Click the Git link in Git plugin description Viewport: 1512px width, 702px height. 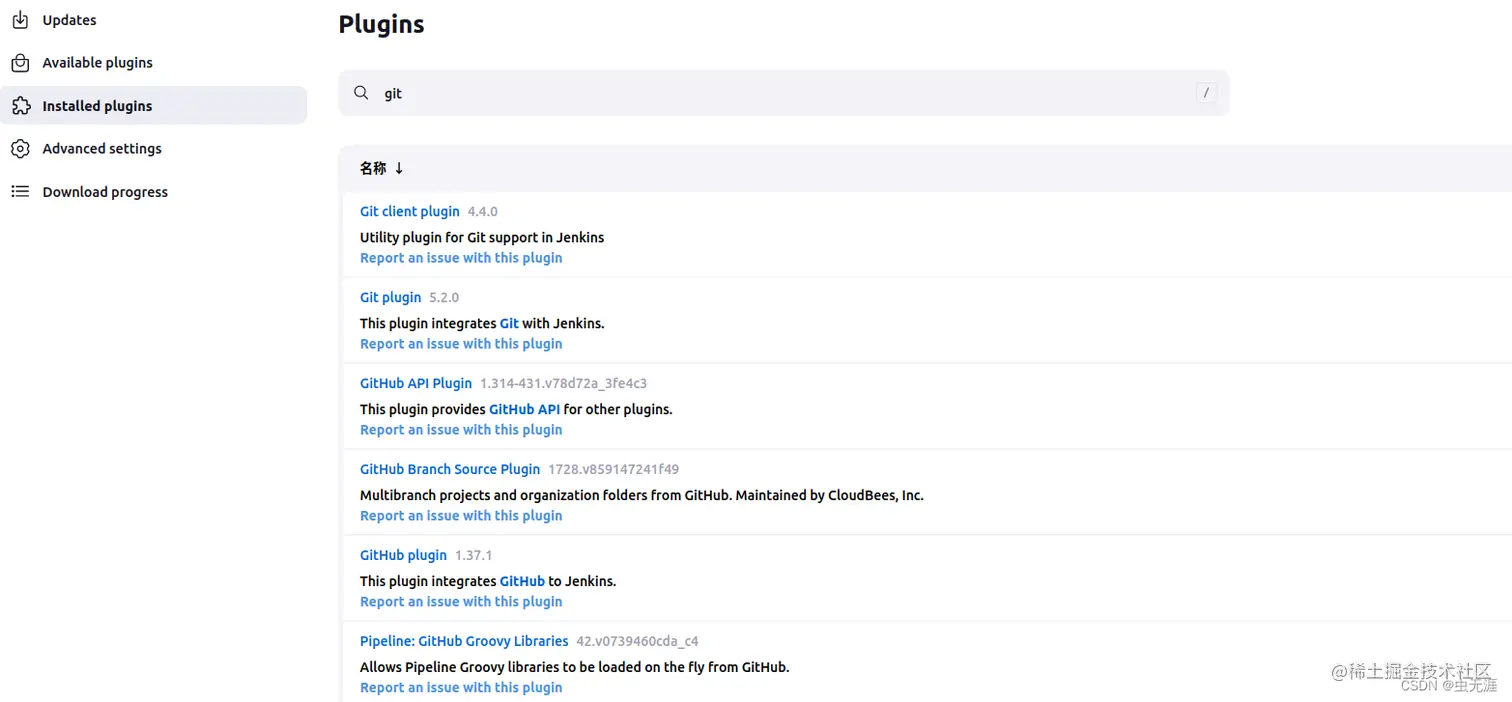[x=509, y=323]
